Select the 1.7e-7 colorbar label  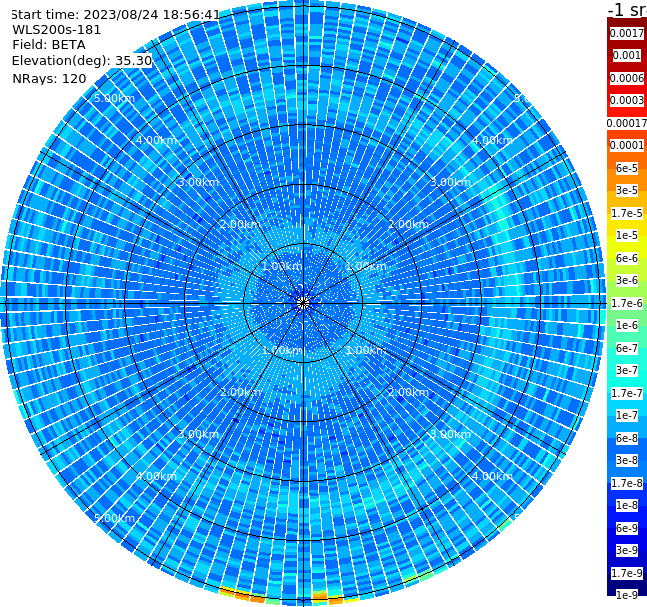pos(627,393)
